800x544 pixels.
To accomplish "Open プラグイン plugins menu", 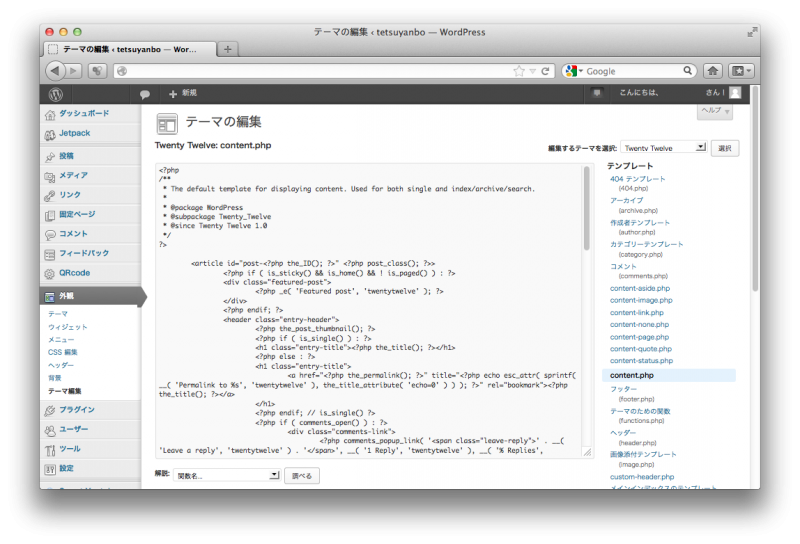I will [77, 410].
